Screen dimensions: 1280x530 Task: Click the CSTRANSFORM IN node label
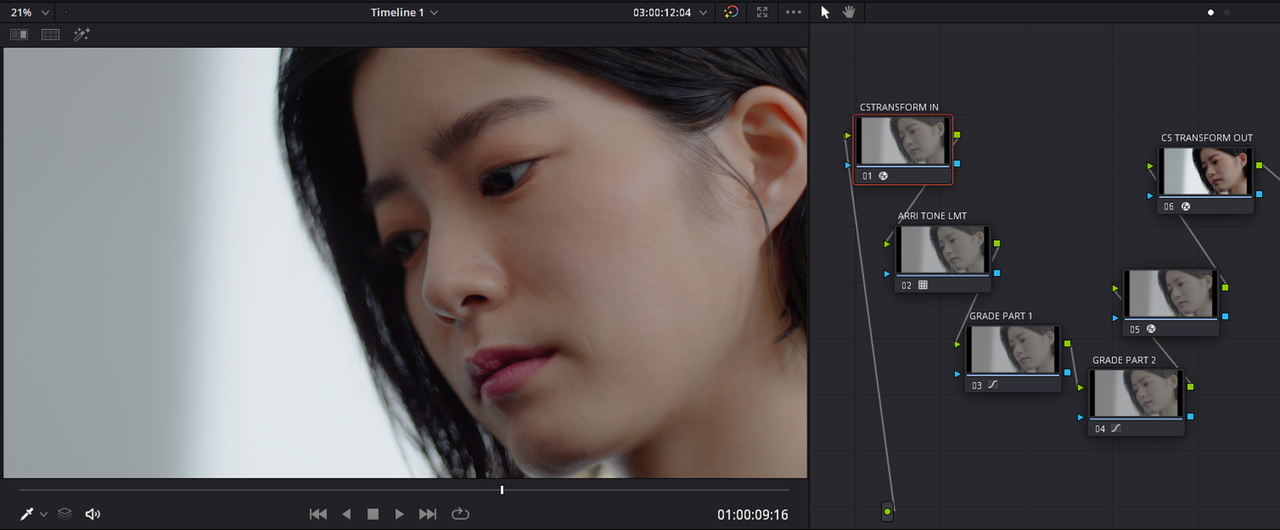pyautogui.click(x=899, y=108)
